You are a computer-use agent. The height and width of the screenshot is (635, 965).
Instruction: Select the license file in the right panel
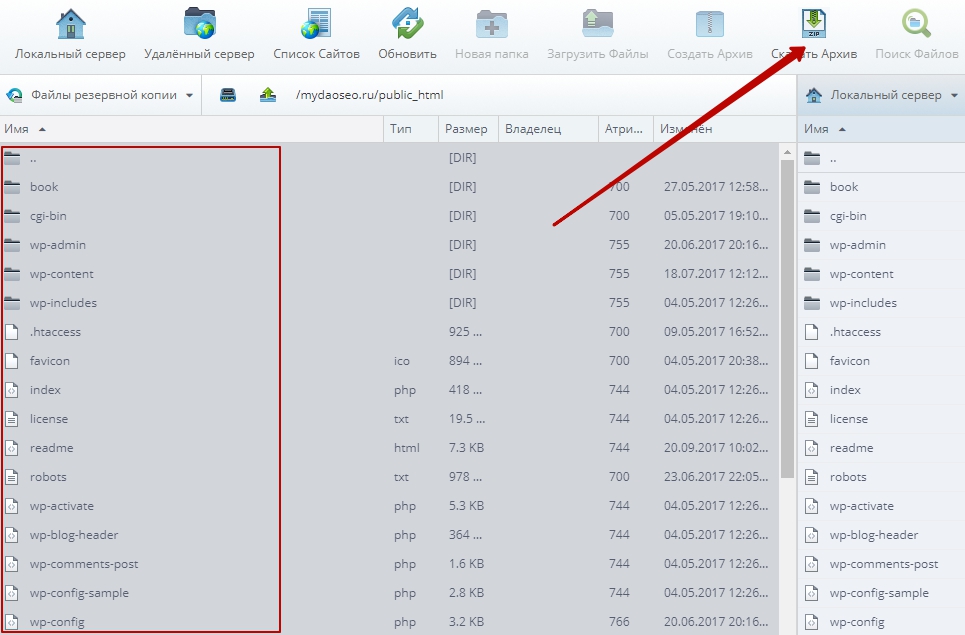tap(881, 419)
